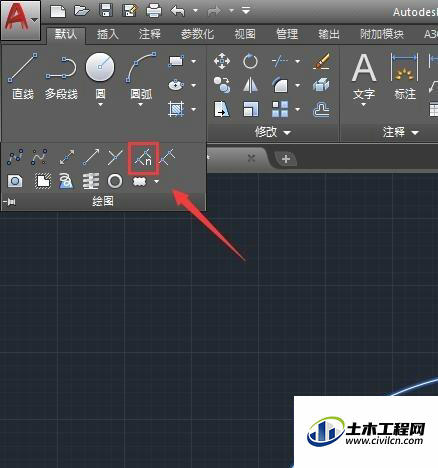Click the Save As icon
438x468 pixels.
pyautogui.click(x=130, y=11)
